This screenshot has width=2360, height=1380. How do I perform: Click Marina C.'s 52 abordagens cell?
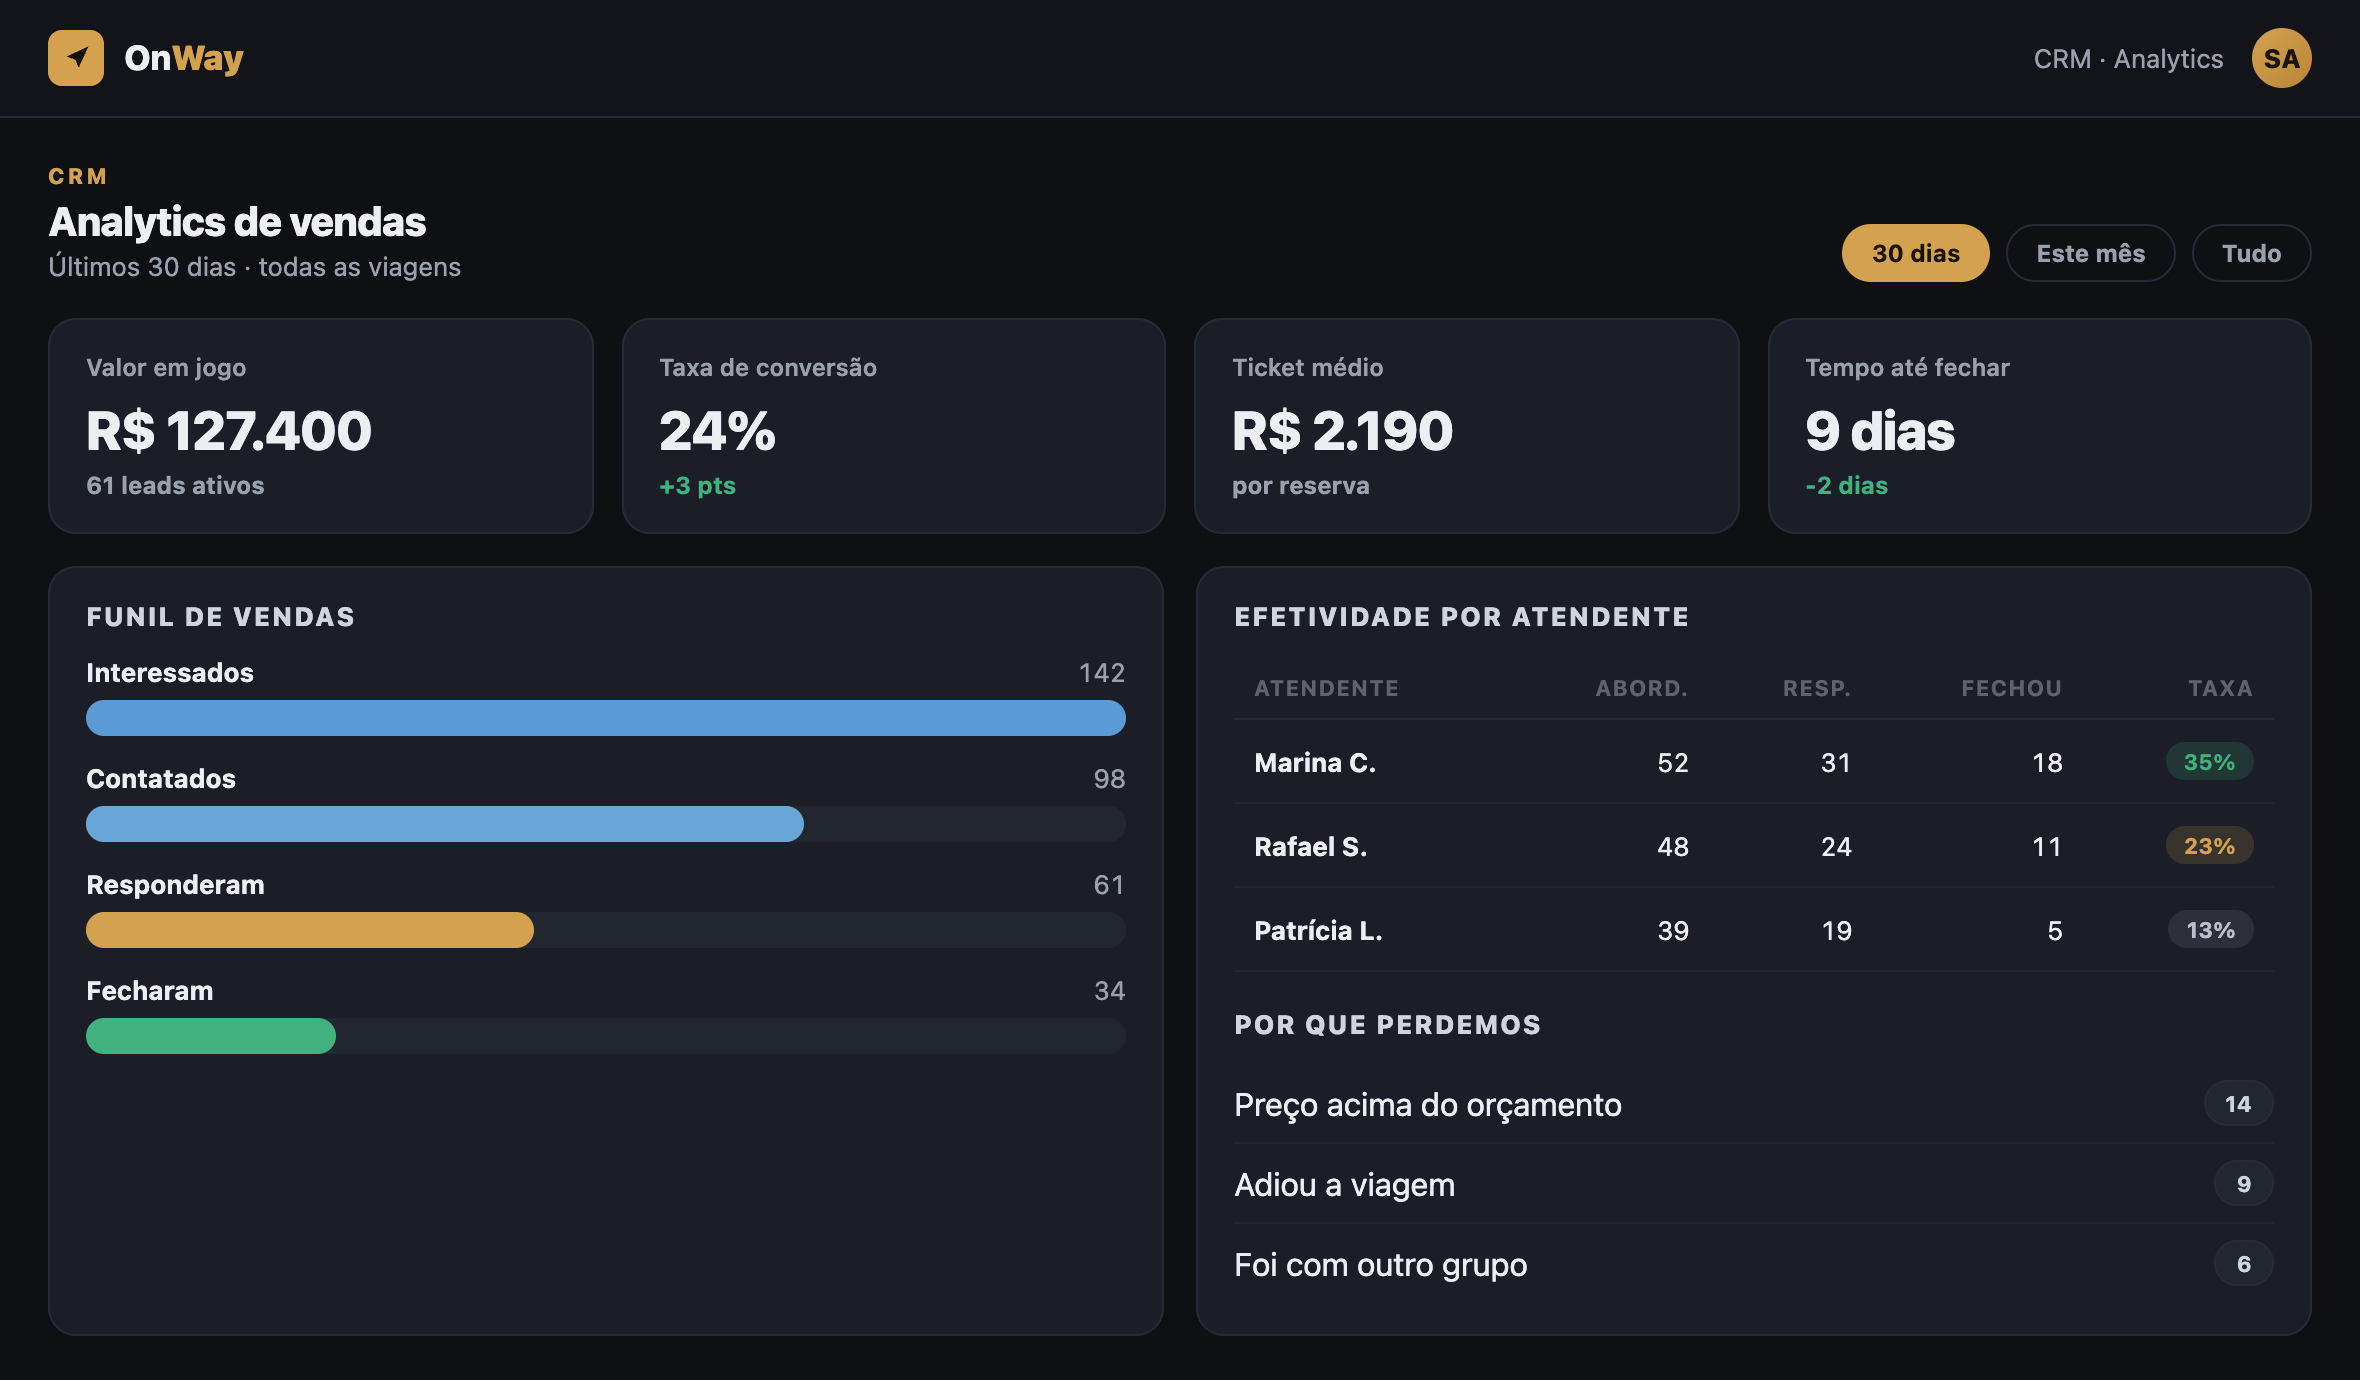coord(1672,762)
